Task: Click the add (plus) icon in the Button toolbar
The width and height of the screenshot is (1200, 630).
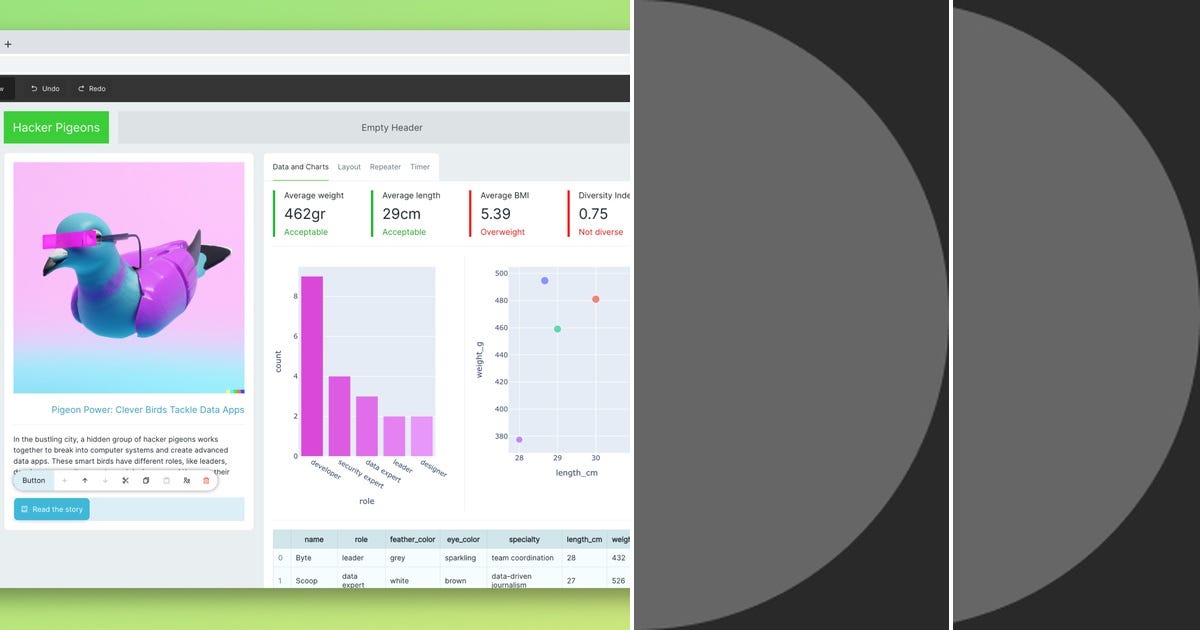Action: (65, 481)
